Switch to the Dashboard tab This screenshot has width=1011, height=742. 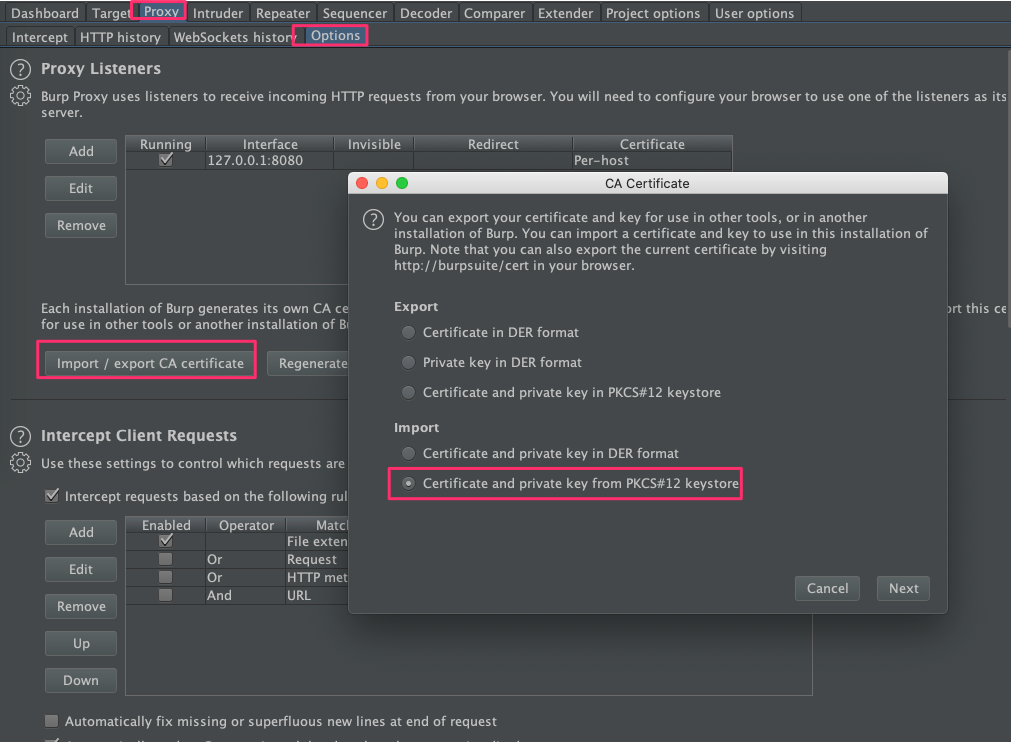tap(44, 13)
